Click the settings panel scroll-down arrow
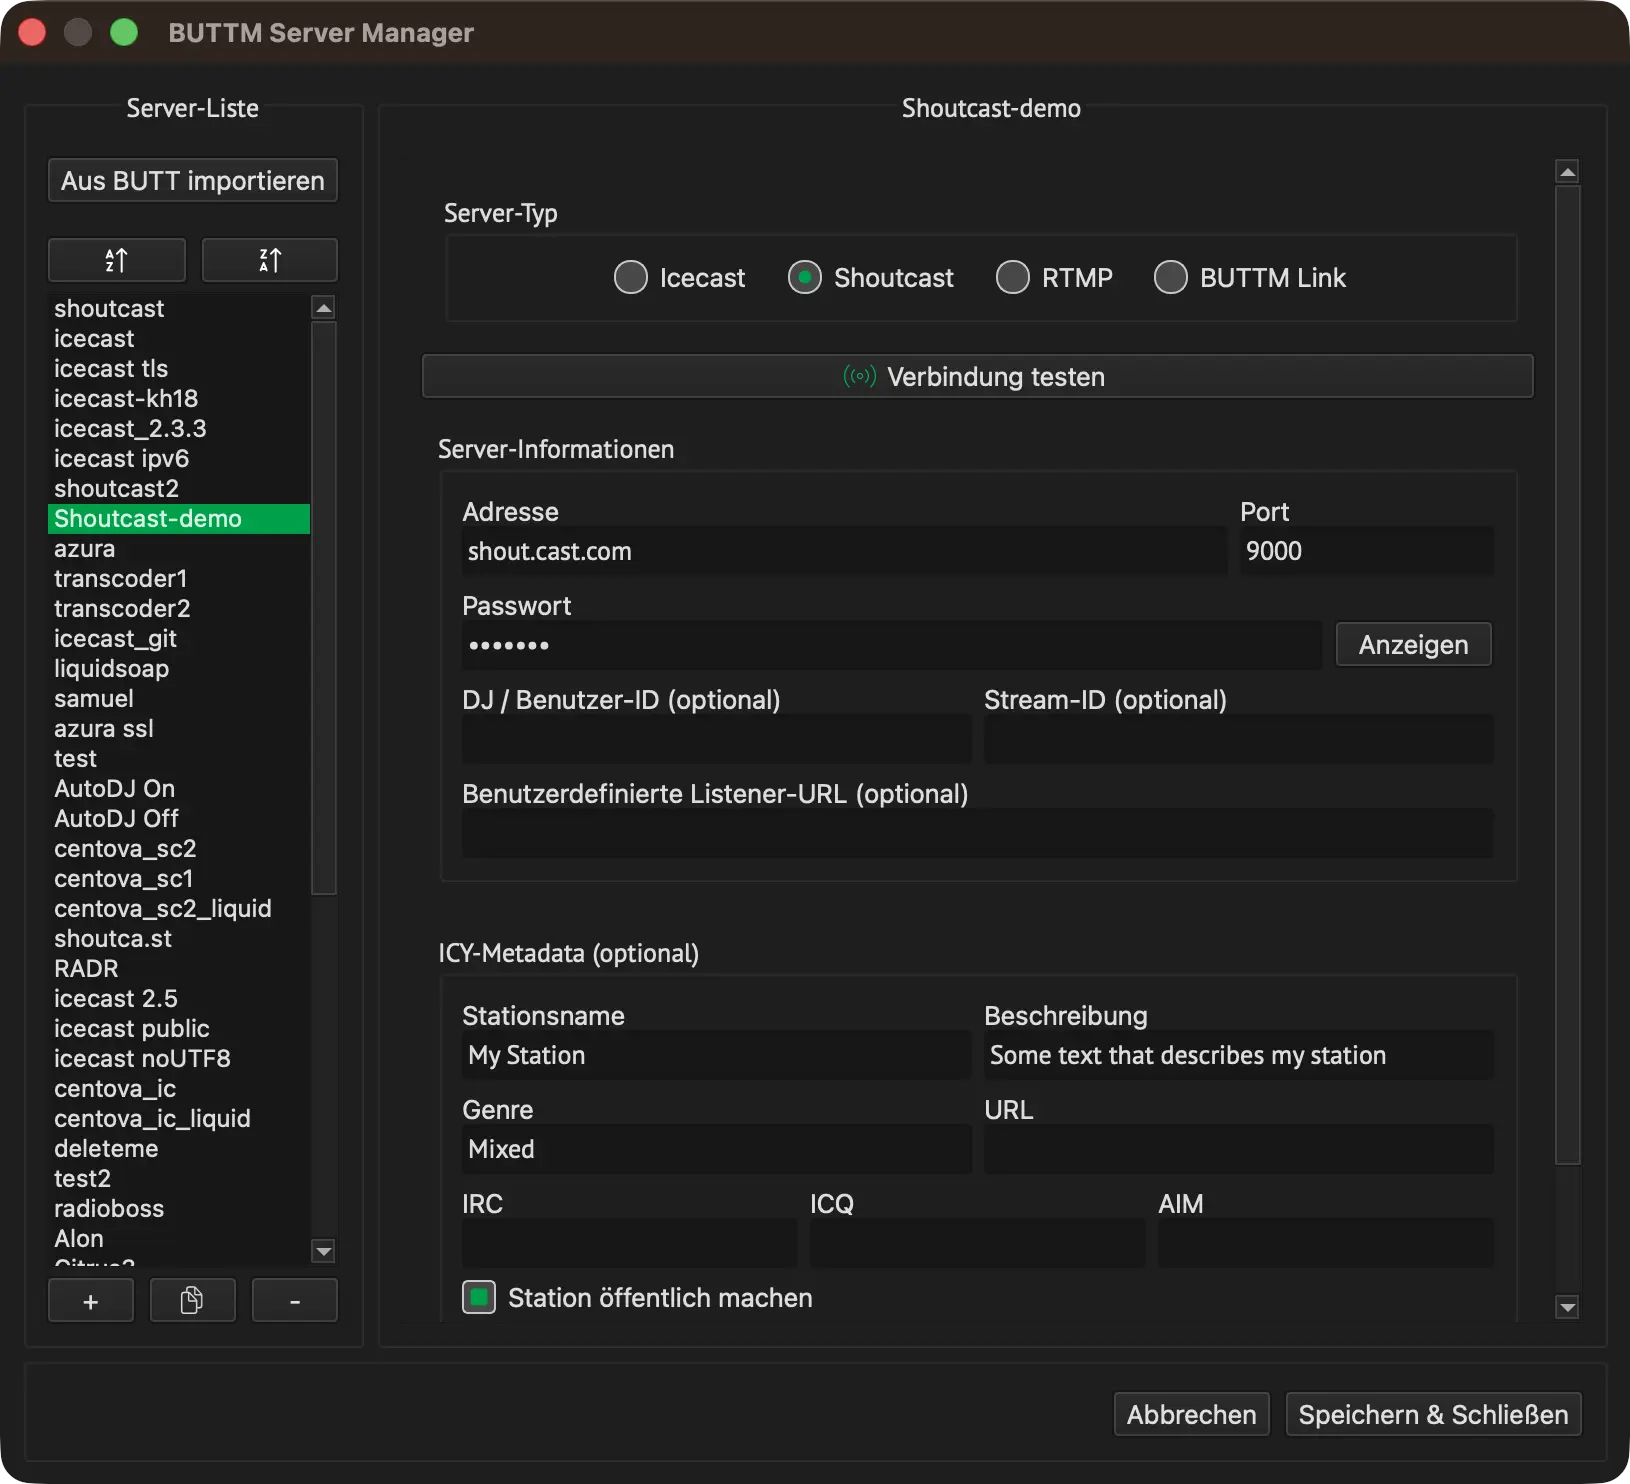The width and height of the screenshot is (1630, 1484). tap(1568, 1307)
